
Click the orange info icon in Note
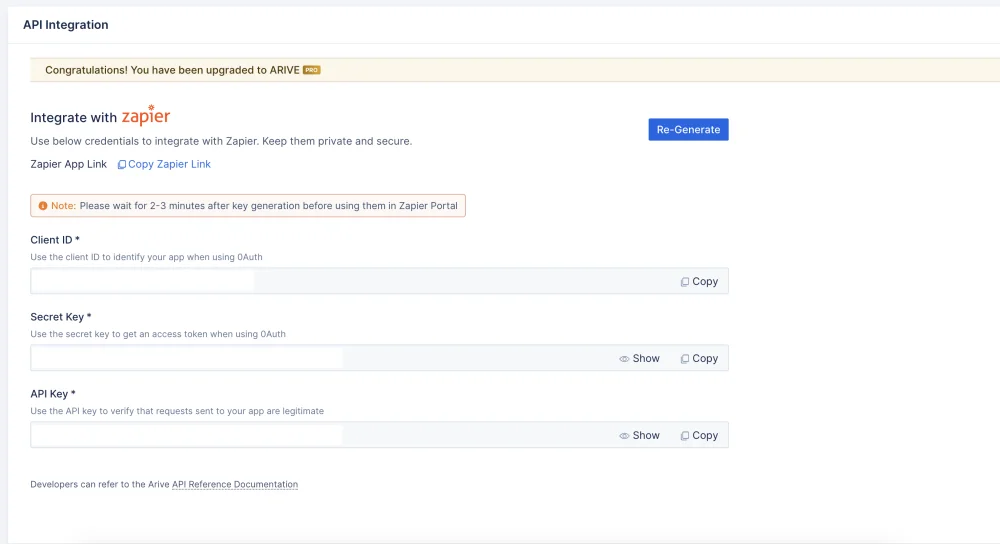[43, 206]
